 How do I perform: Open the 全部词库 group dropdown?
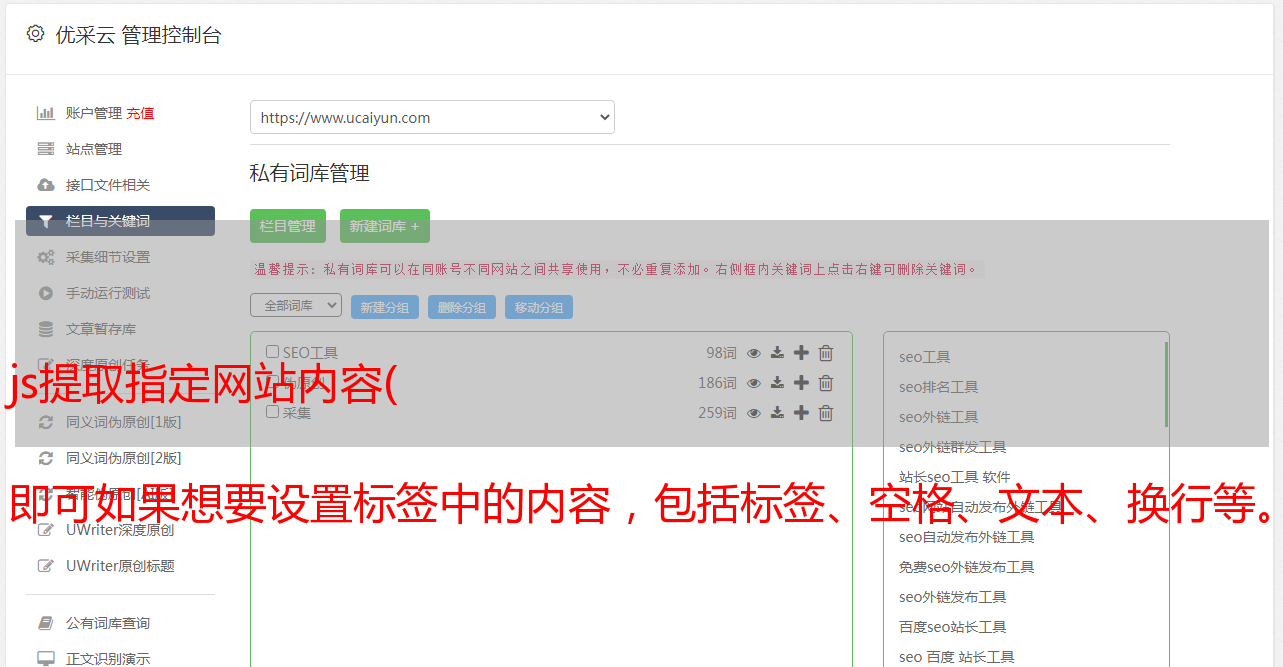(x=296, y=305)
